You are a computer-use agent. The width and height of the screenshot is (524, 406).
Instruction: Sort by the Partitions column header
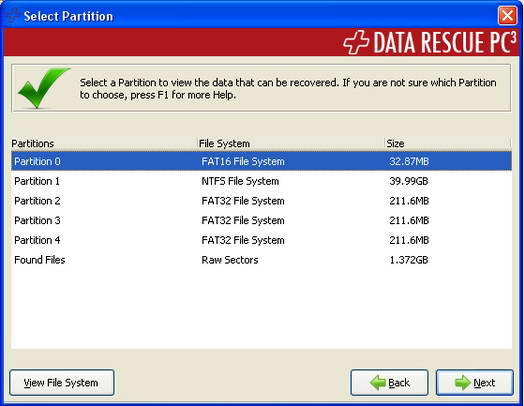point(104,143)
